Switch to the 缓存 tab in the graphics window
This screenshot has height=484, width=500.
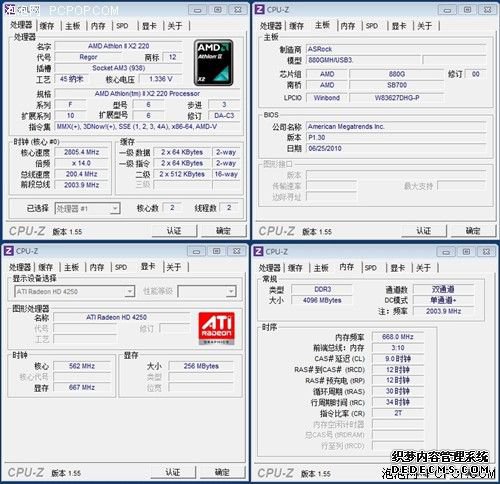[46, 267]
